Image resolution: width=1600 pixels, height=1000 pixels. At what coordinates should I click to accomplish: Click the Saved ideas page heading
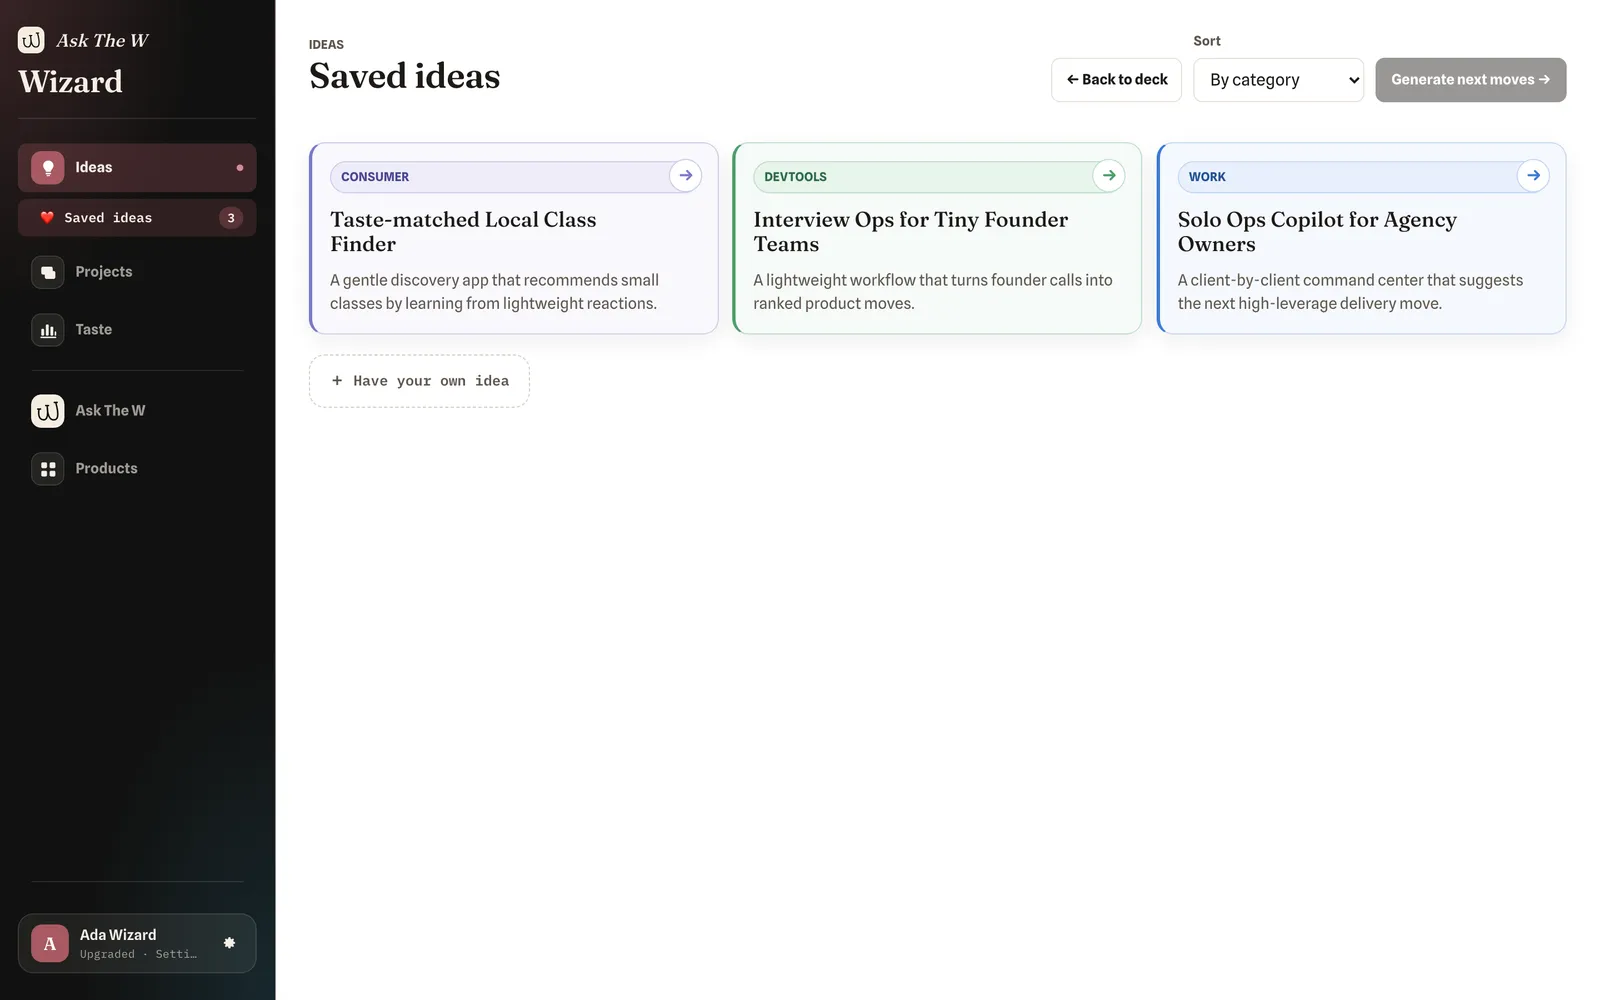tap(404, 76)
